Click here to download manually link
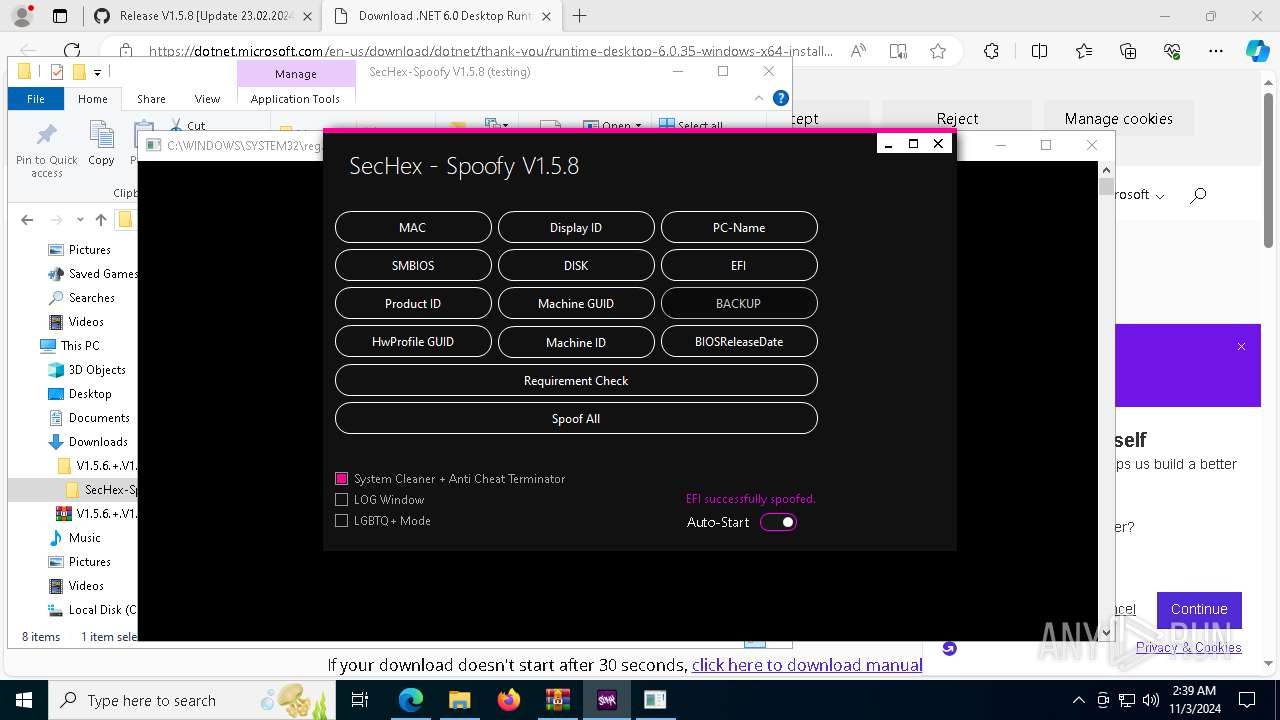The width and height of the screenshot is (1280, 720). coord(807,665)
